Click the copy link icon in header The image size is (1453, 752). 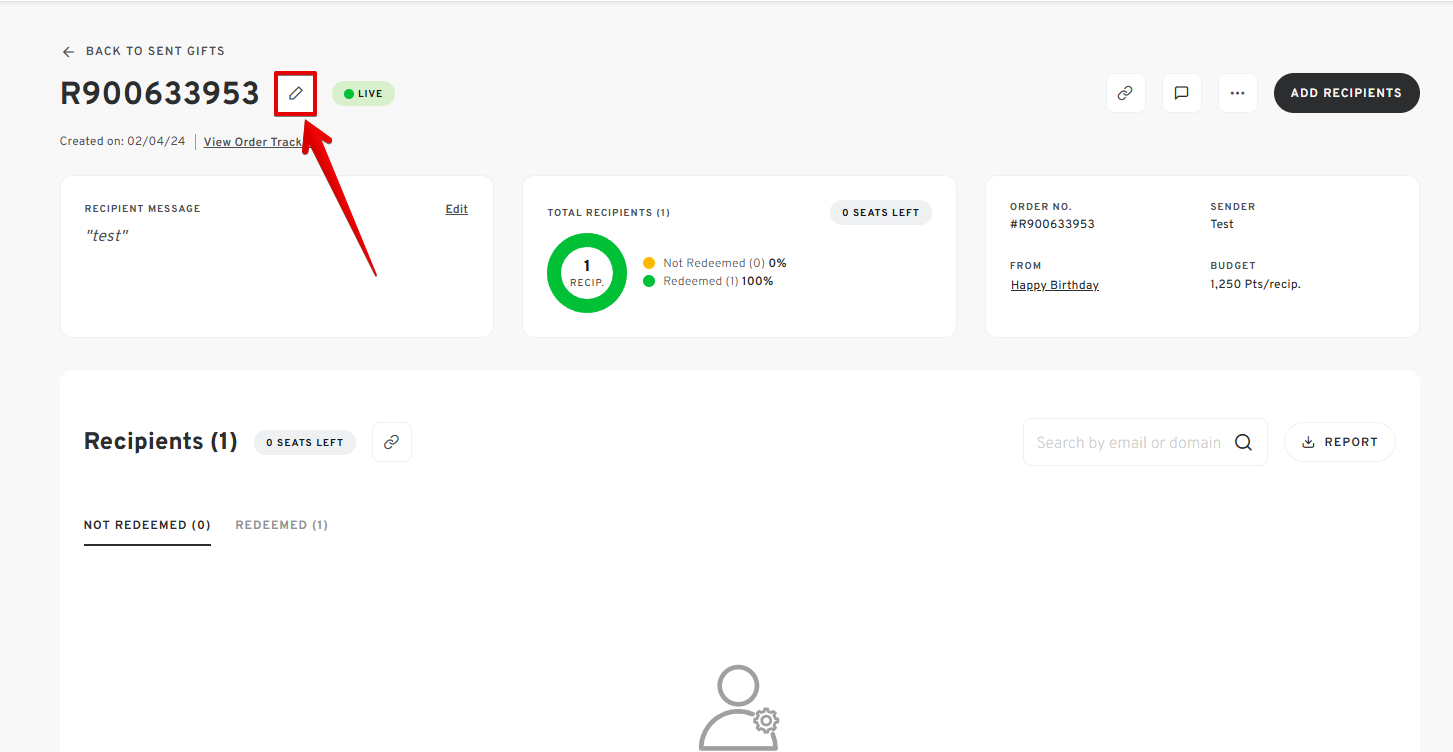point(1125,93)
